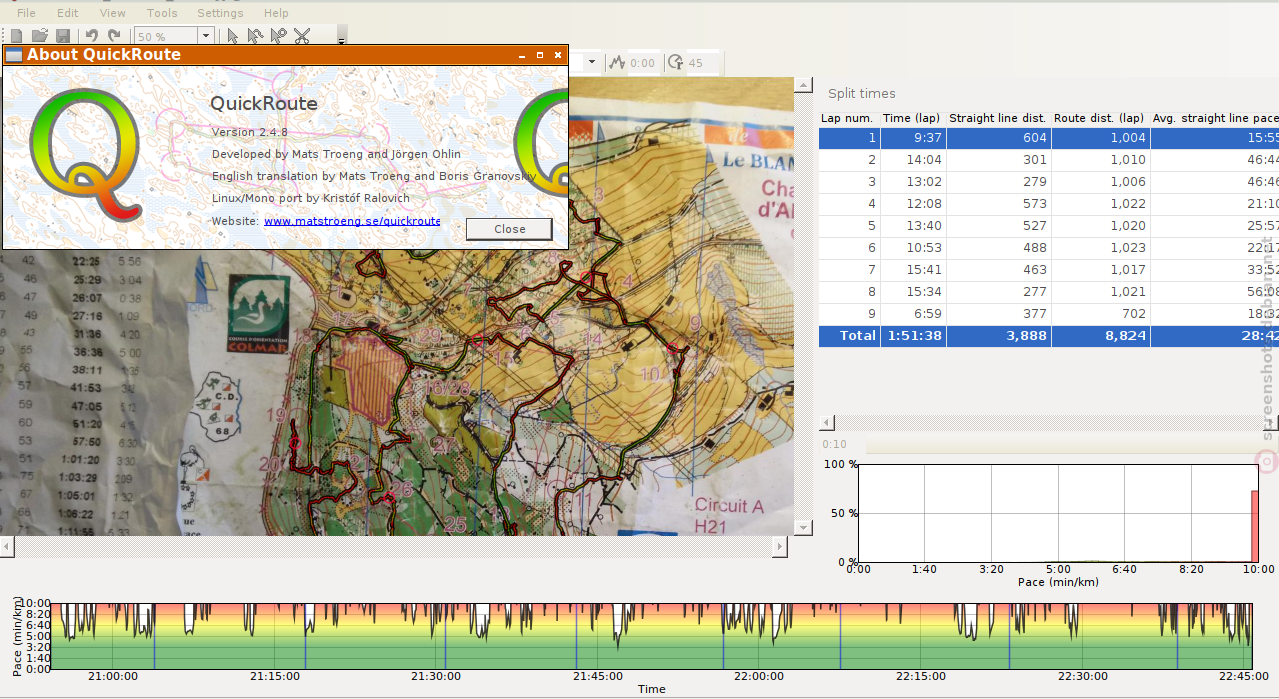Select the scissors cut route tool
The height and width of the screenshot is (699, 1279).
click(x=302, y=36)
